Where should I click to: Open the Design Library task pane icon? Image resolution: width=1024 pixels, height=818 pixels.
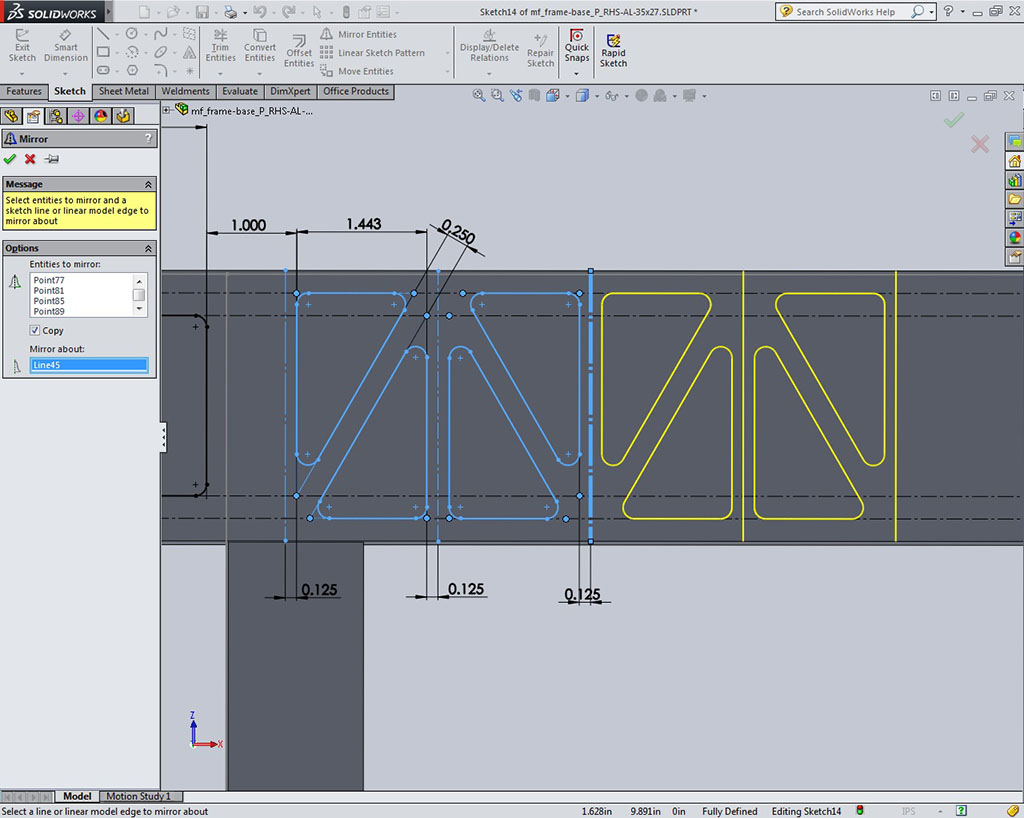pyautogui.click(x=1014, y=181)
